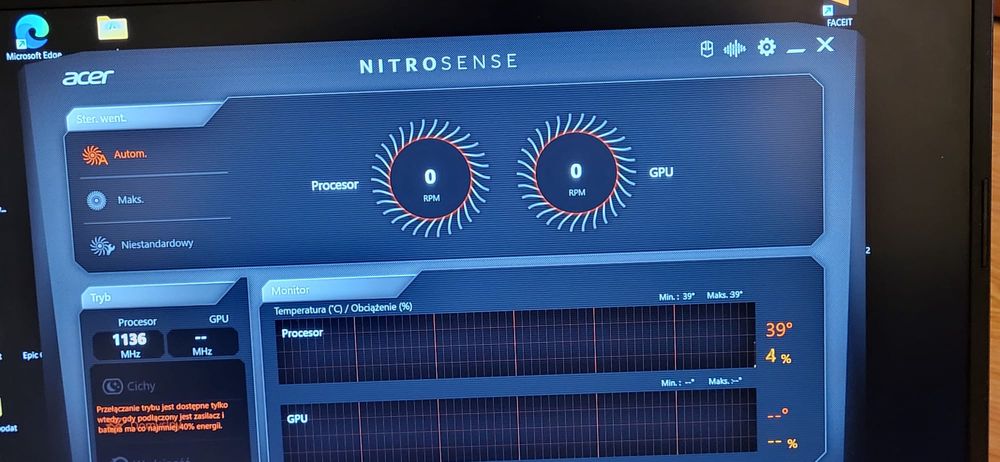Click the power mode switching warning text
1000x462 pixels.
tap(160, 416)
